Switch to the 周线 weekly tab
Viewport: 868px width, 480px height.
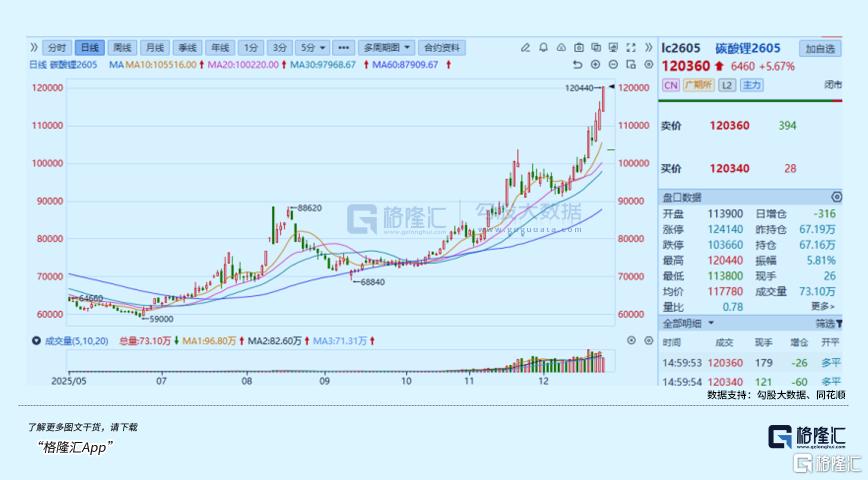click(122, 47)
